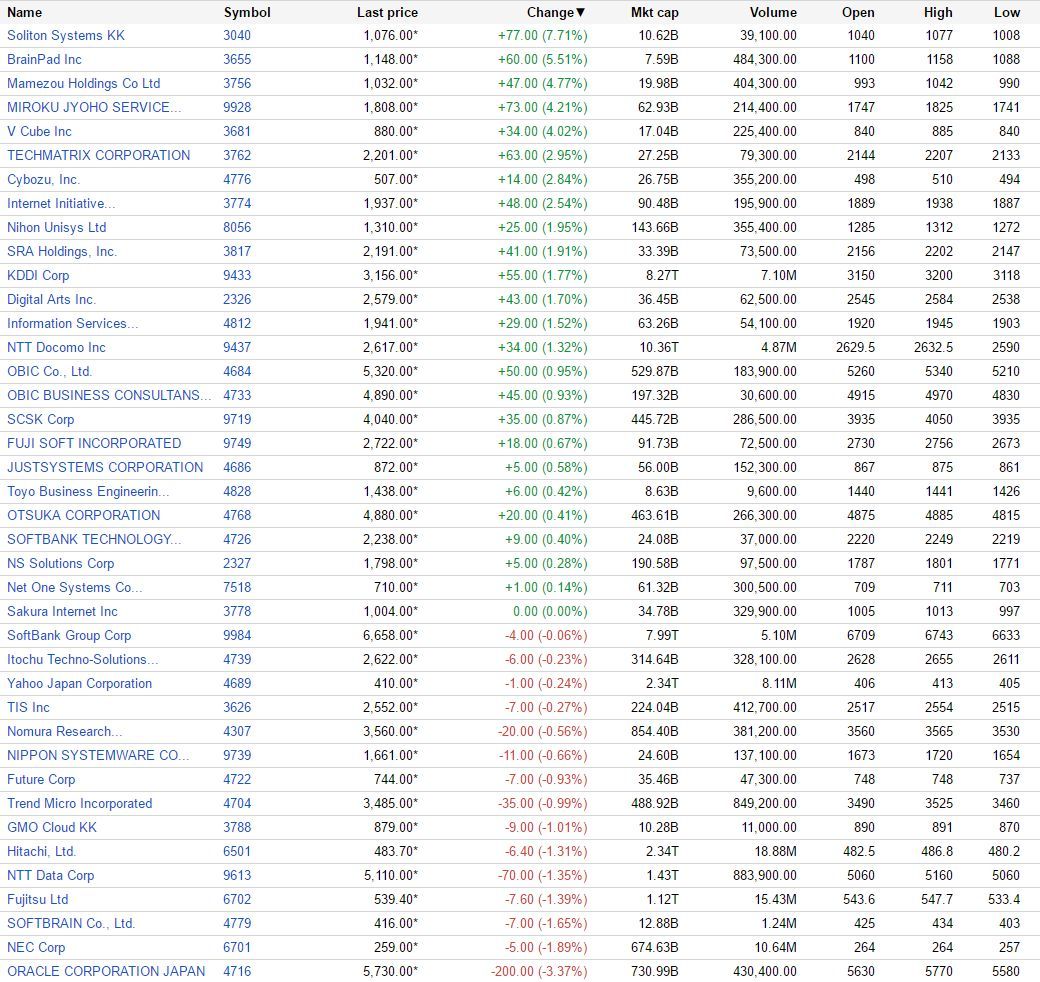Open NS Solutions Corp link
This screenshot has width=1040, height=982.
[60, 564]
